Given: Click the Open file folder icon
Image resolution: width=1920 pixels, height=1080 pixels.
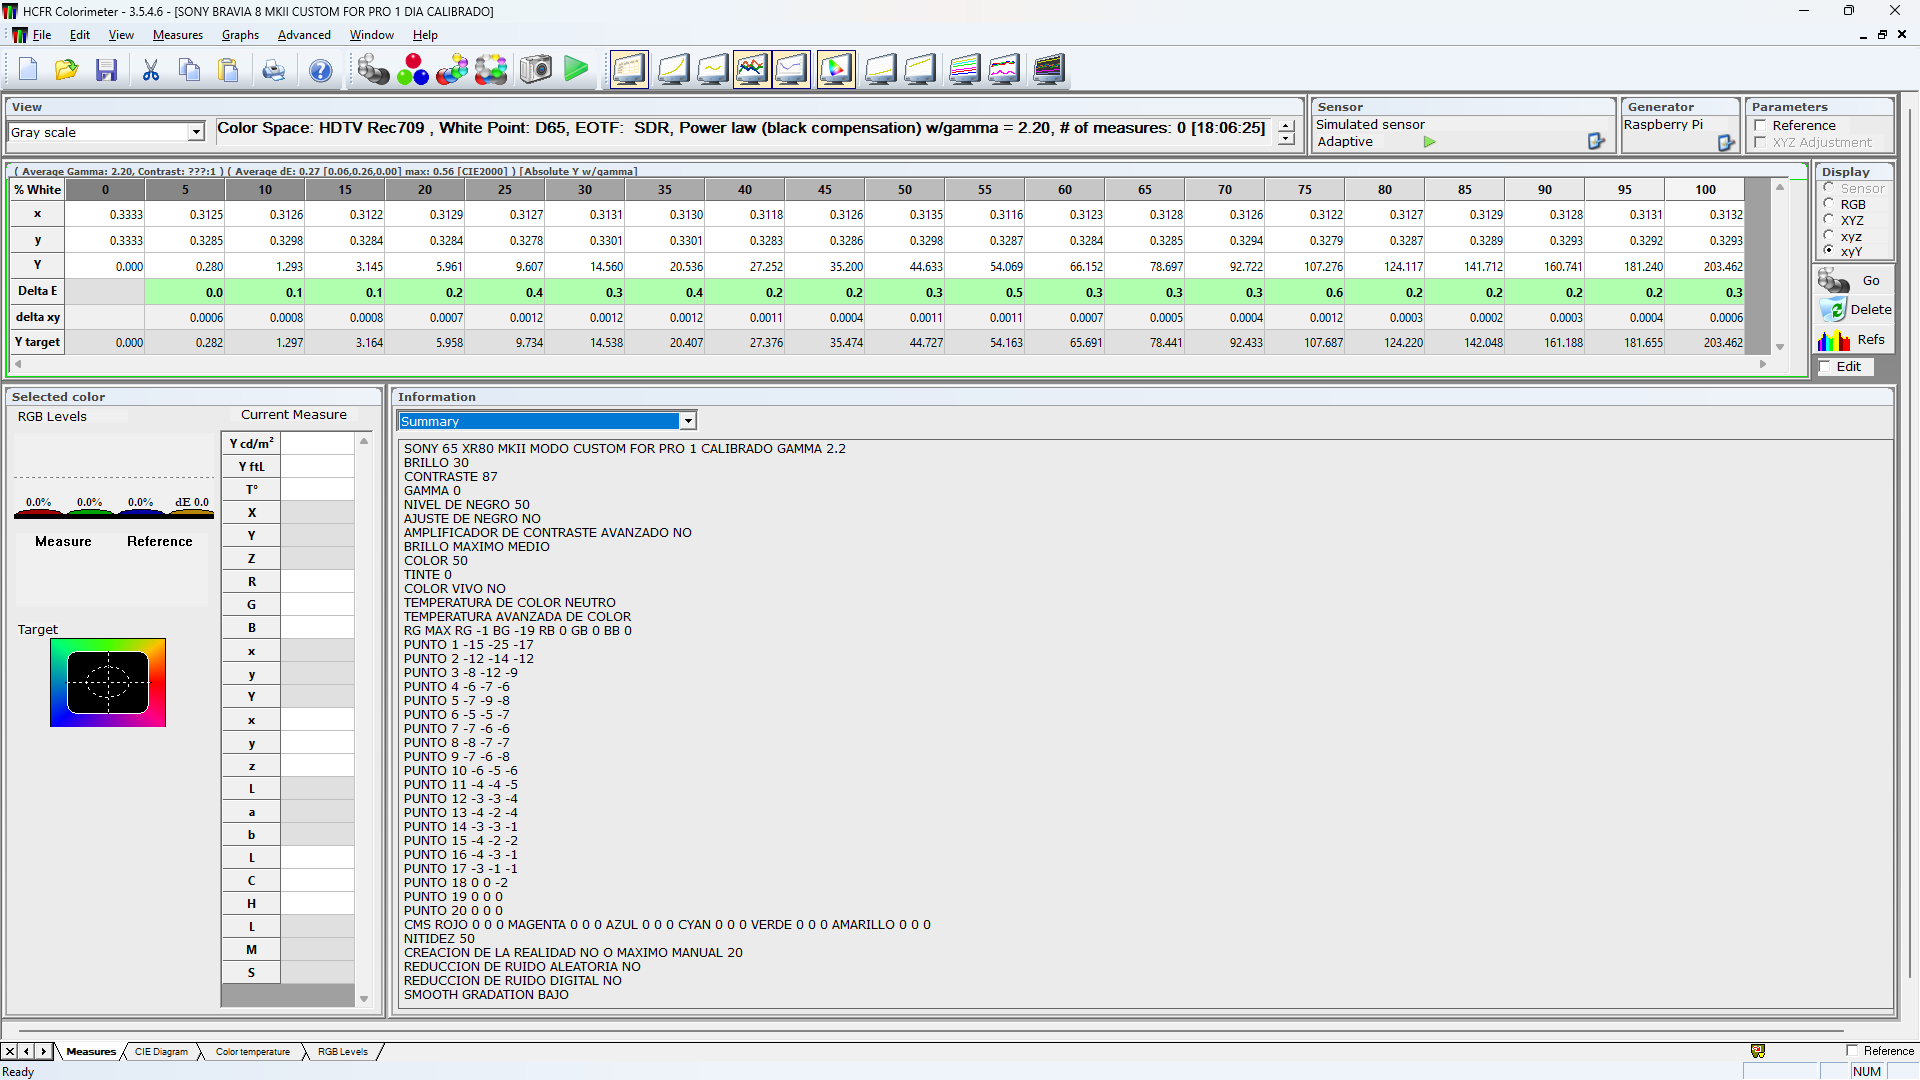Looking at the screenshot, I should pos(66,69).
